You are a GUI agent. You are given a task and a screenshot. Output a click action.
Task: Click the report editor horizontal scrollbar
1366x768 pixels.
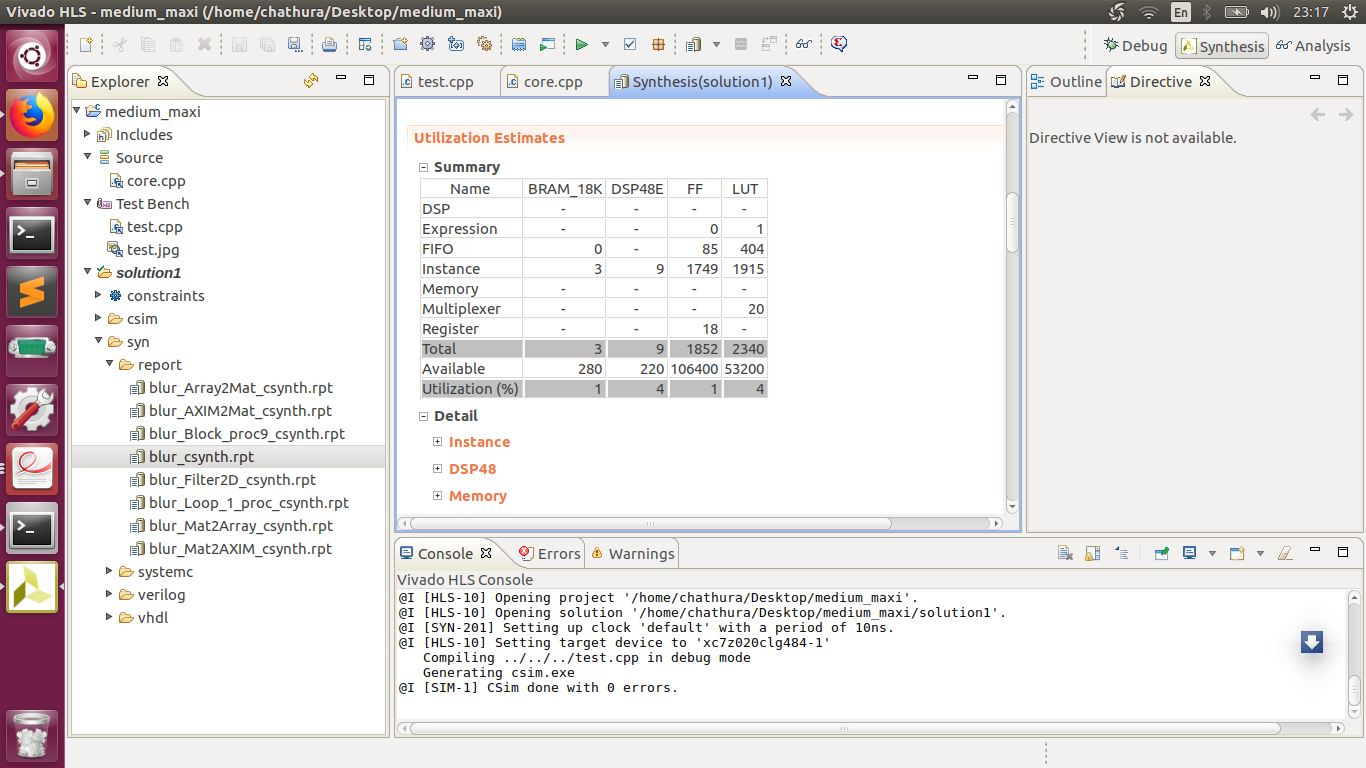[x=651, y=522]
